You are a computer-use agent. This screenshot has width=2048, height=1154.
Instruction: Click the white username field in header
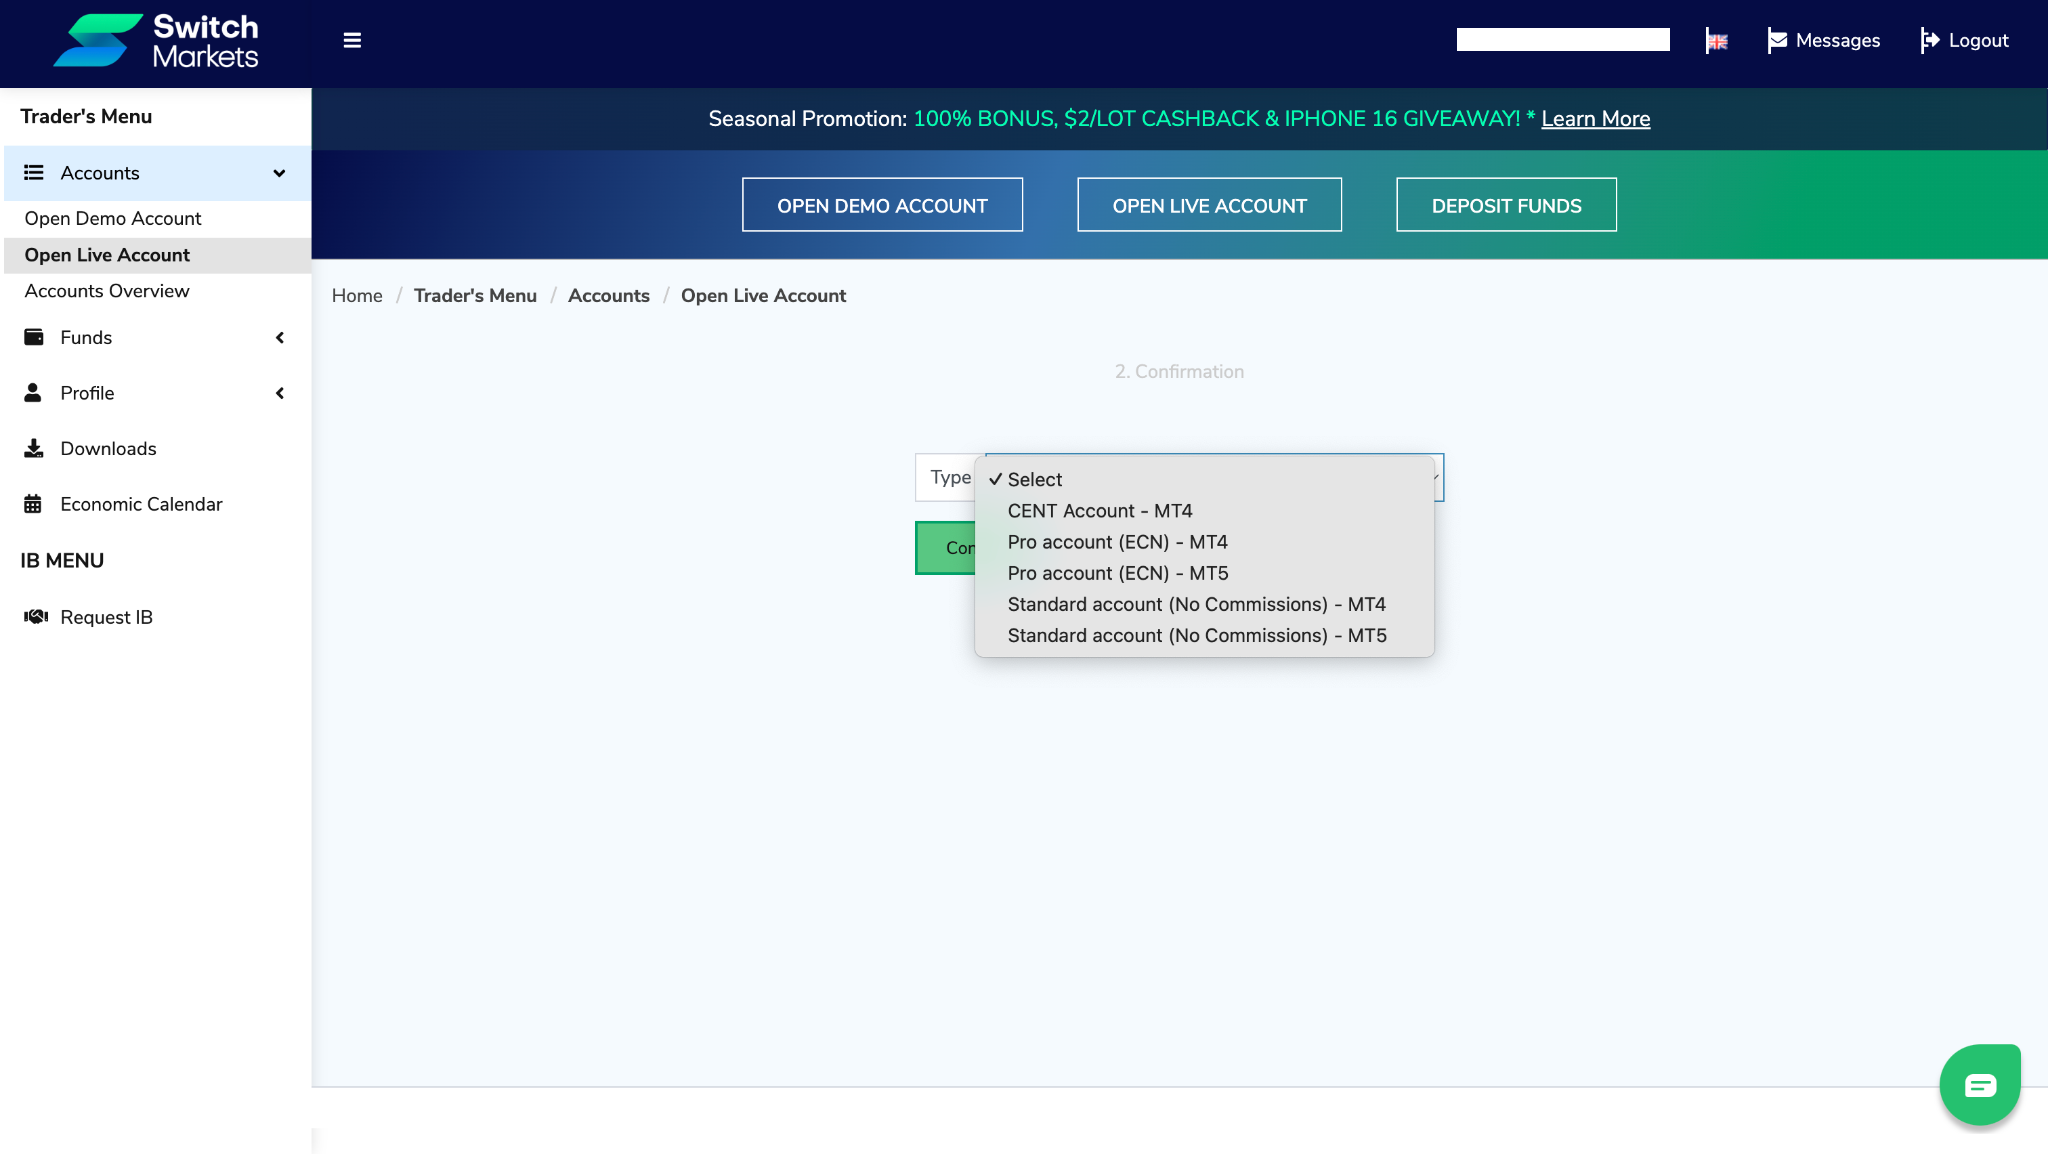tap(1563, 40)
